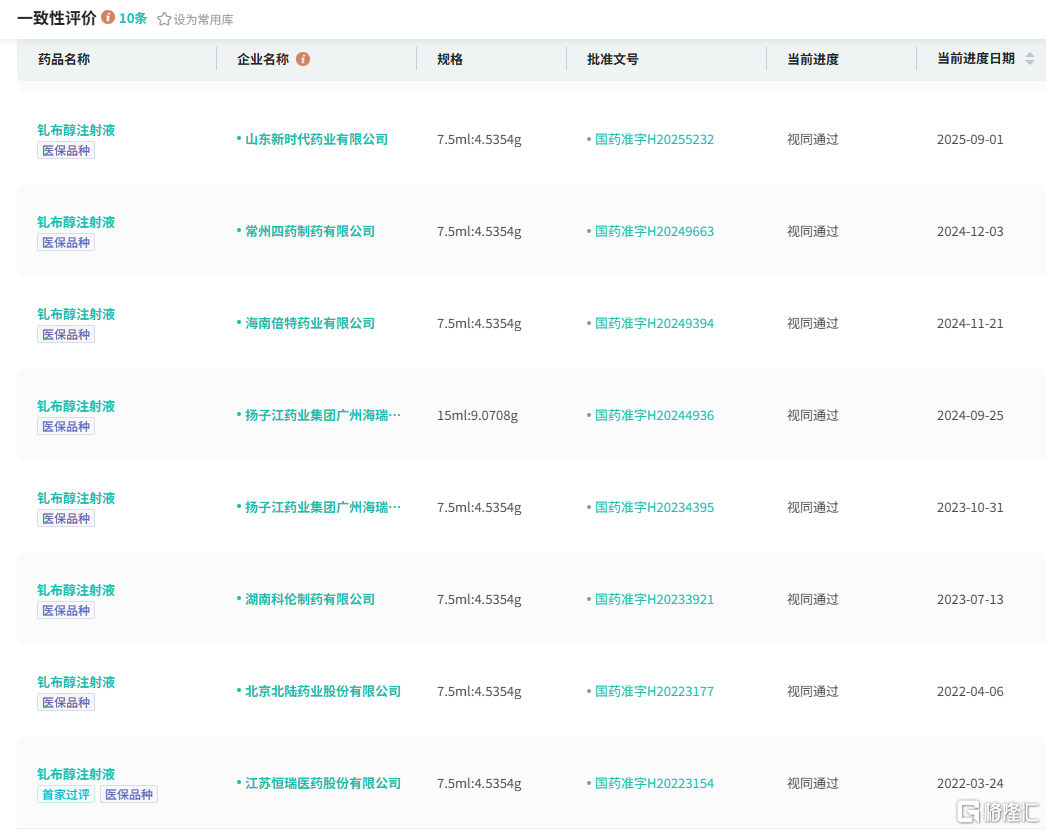Open 钆布醇注射液 in 海南倍特 row
This screenshot has height=831, width=1046.
coord(76,314)
